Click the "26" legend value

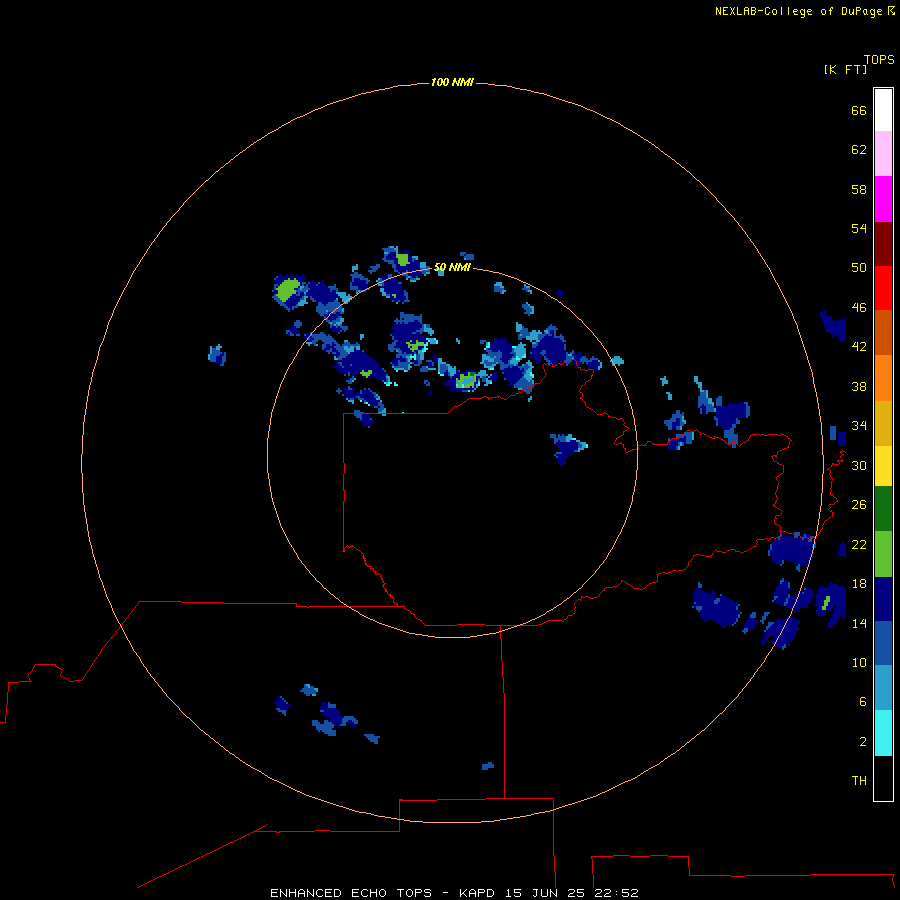(859, 505)
